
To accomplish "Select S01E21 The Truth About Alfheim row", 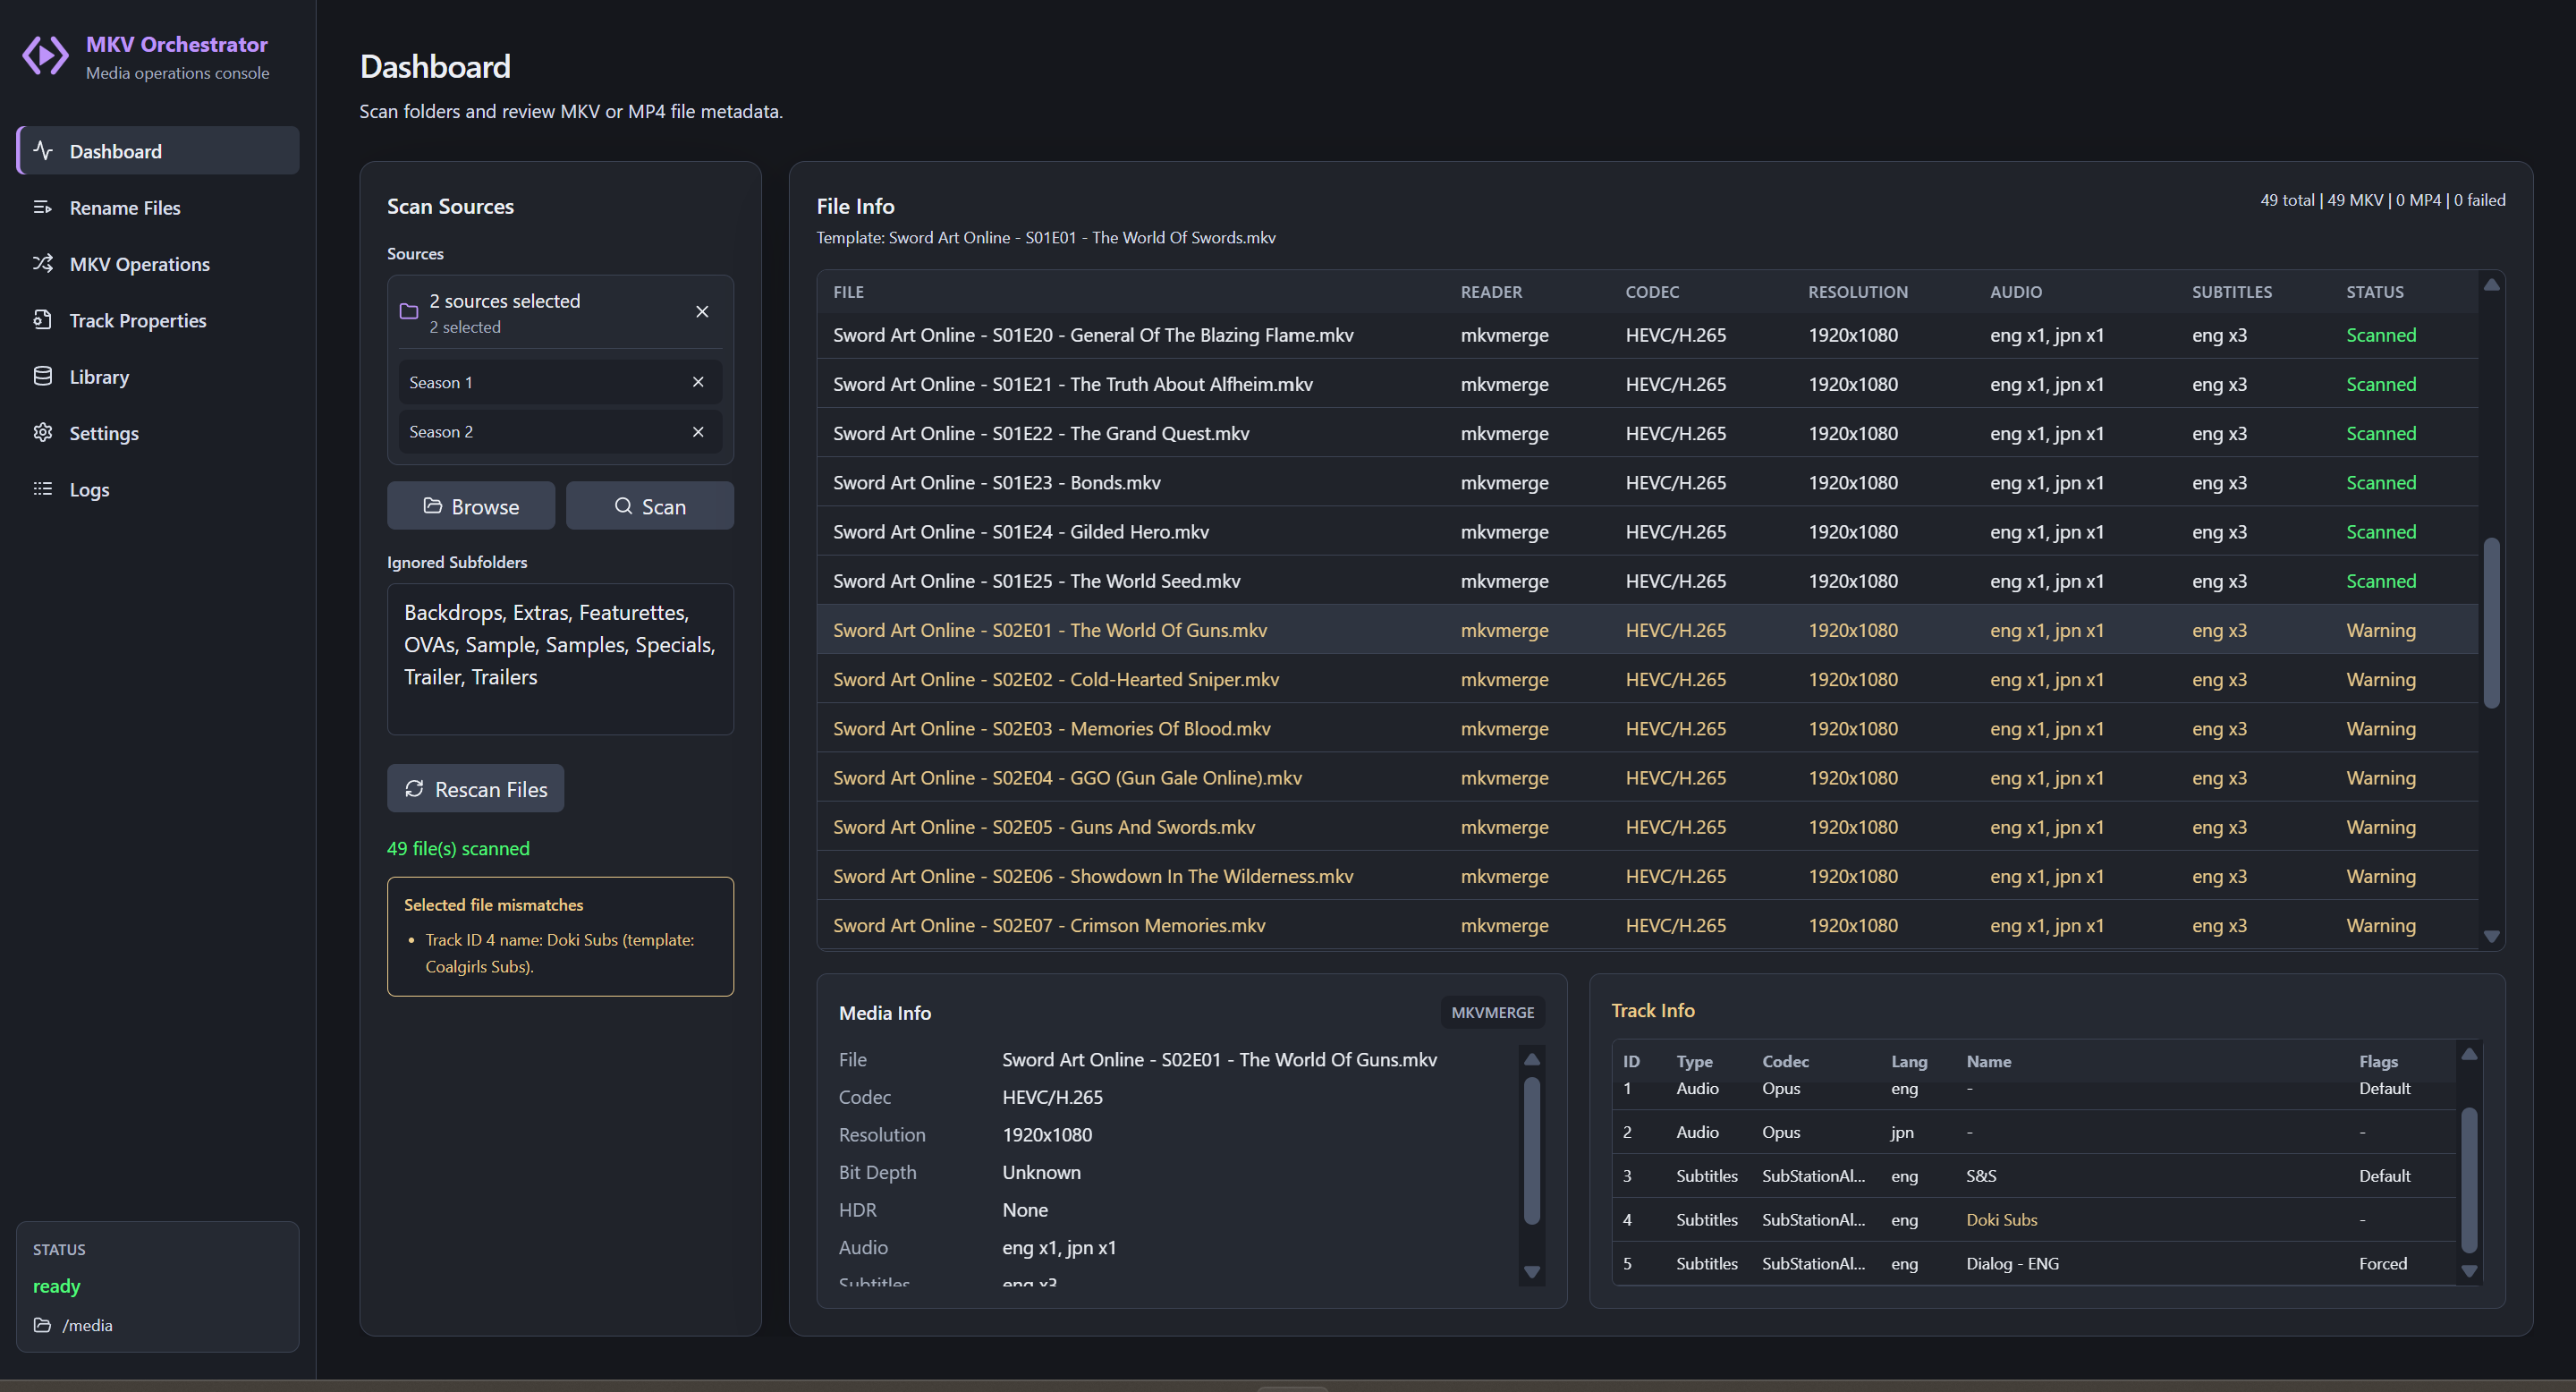I will pos(1647,384).
